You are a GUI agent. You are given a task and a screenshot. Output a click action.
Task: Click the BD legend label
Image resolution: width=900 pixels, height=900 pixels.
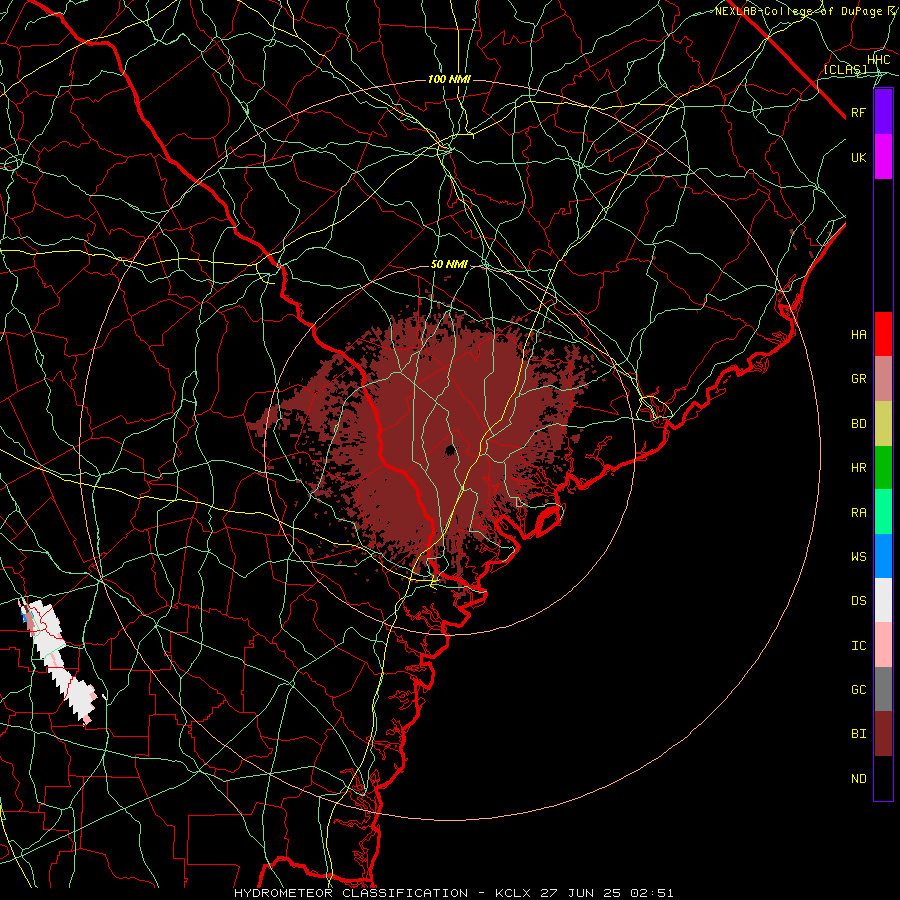(x=859, y=424)
